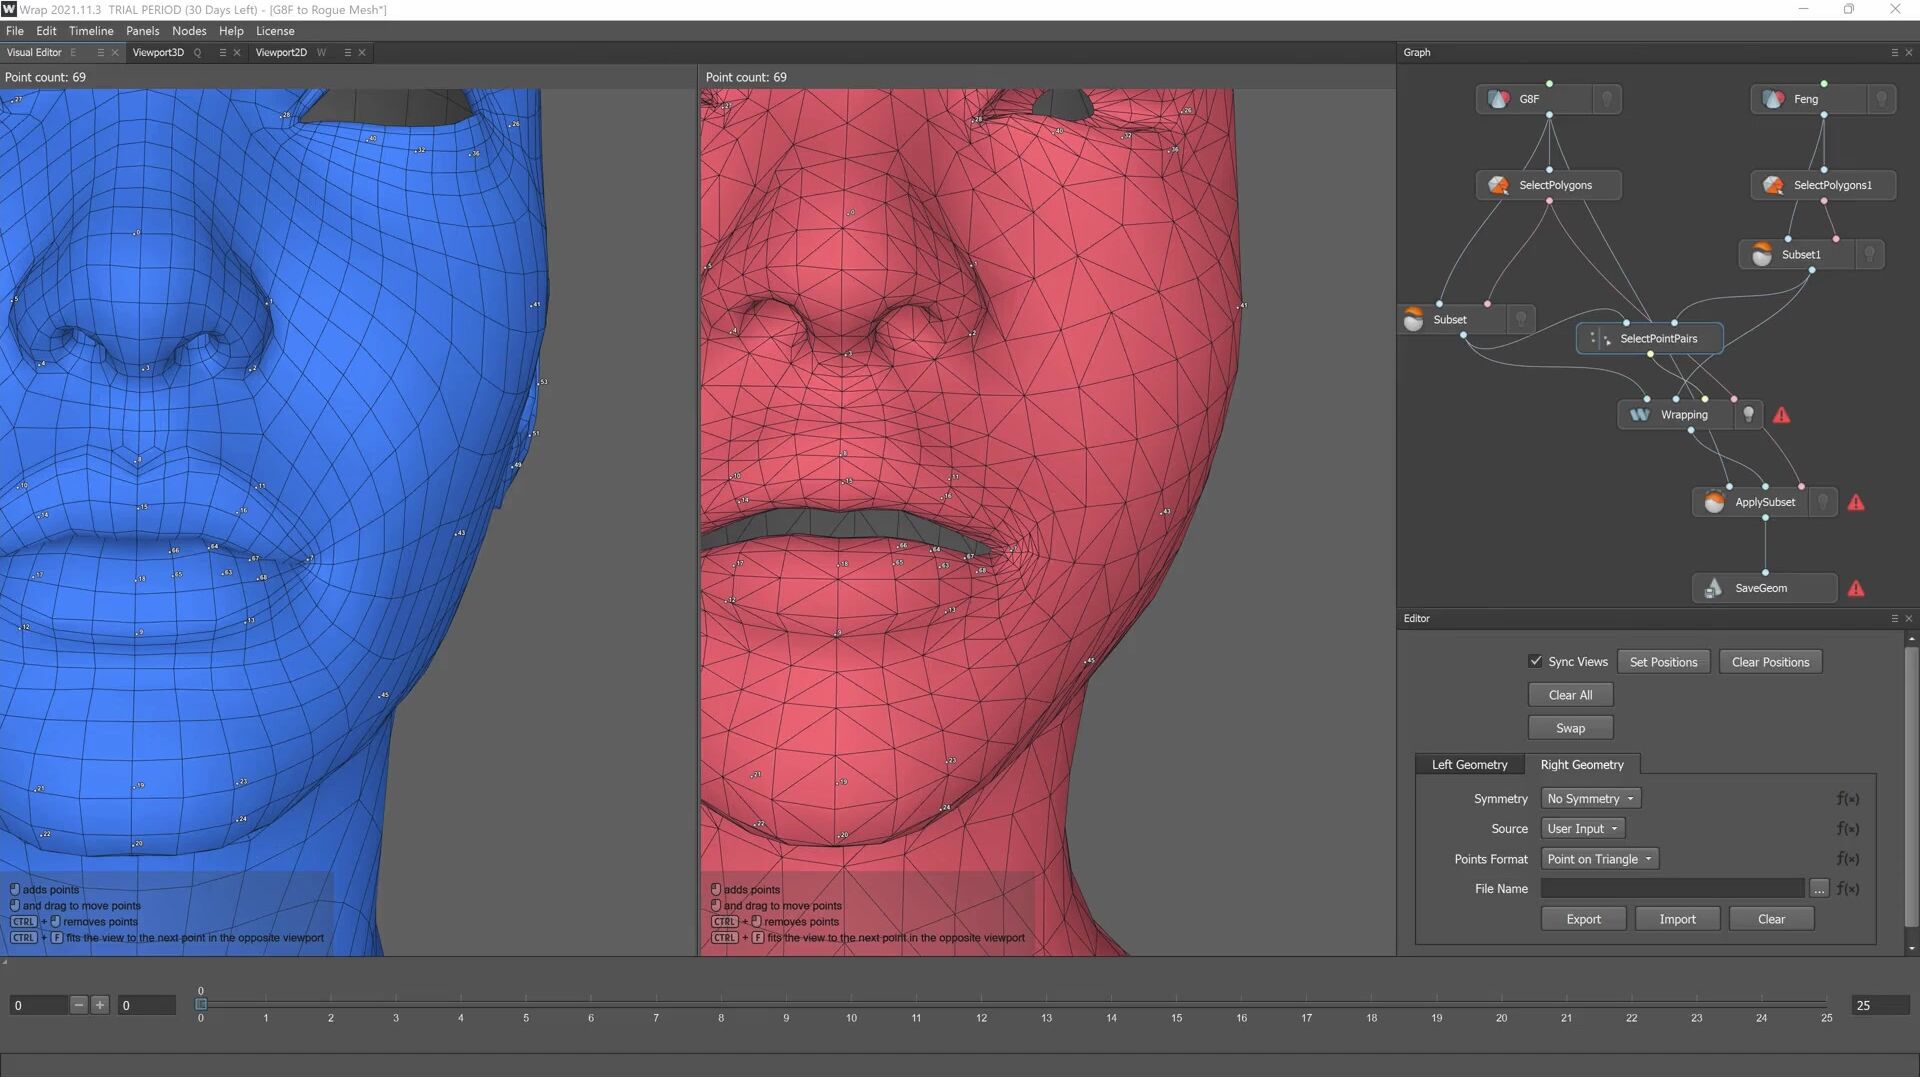This screenshot has width=1920, height=1077.
Task: Open the Source User Input dropdown
Action: click(1582, 829)
